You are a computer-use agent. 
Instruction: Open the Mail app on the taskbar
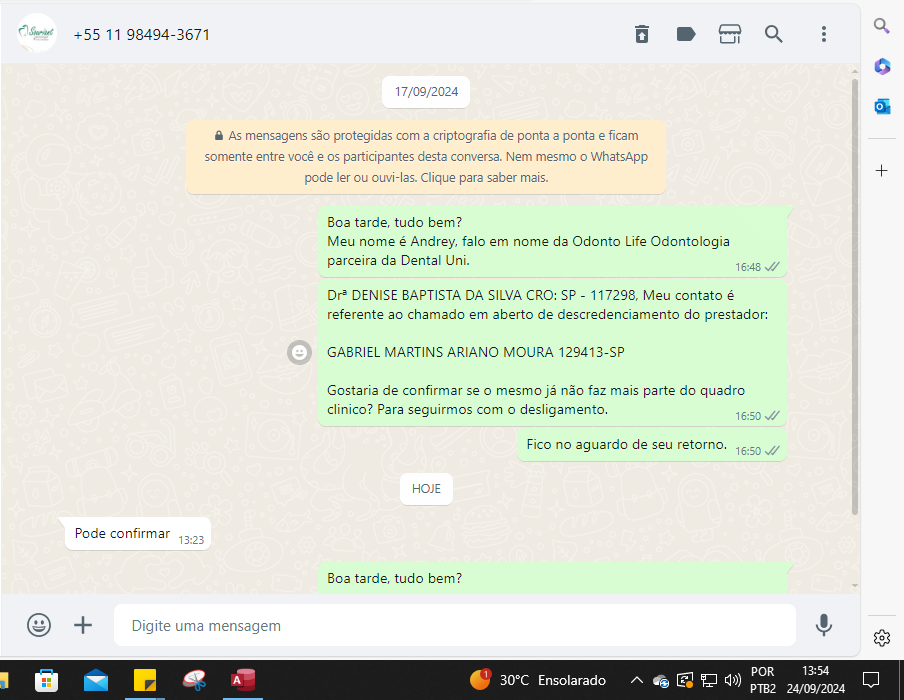96,680
